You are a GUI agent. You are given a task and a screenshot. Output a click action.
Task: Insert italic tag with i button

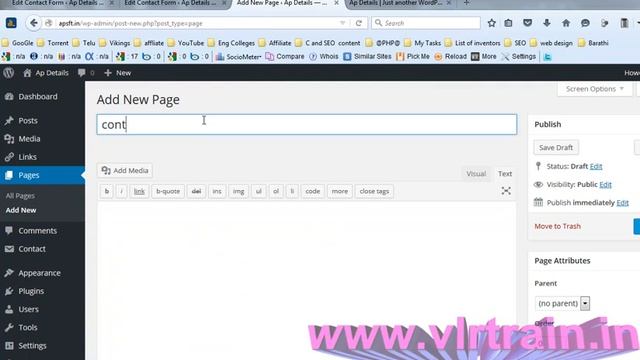pyautogui.click(x=121, y=191)
